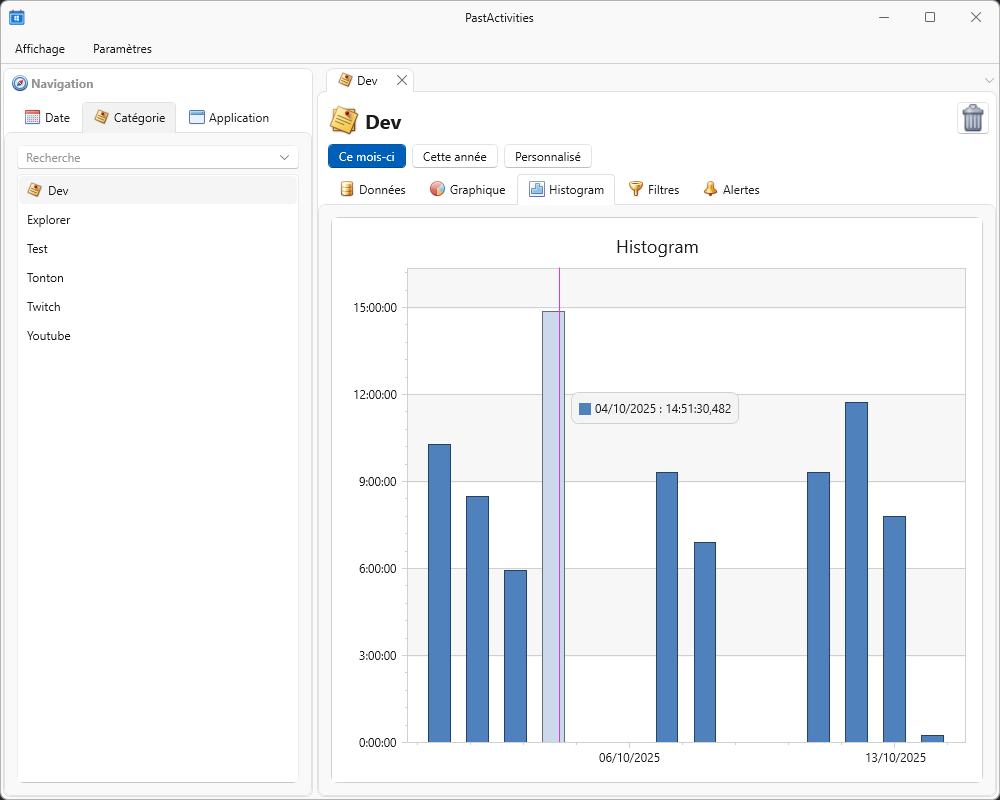Select the Ce mois-ci period button
This screenshot has width=1000, height=800.
point(366,156)
